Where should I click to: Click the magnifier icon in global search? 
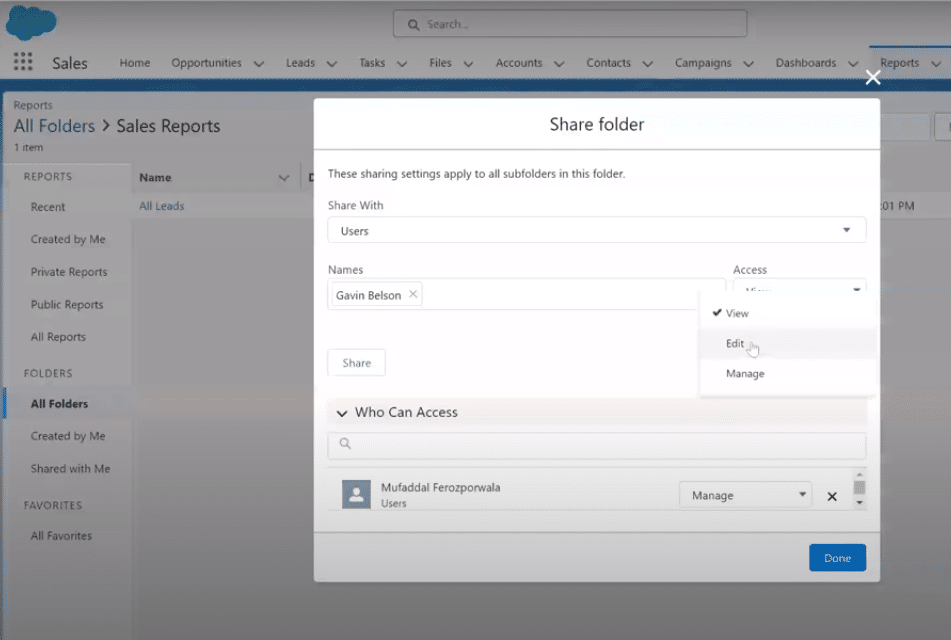coord(414,25)
